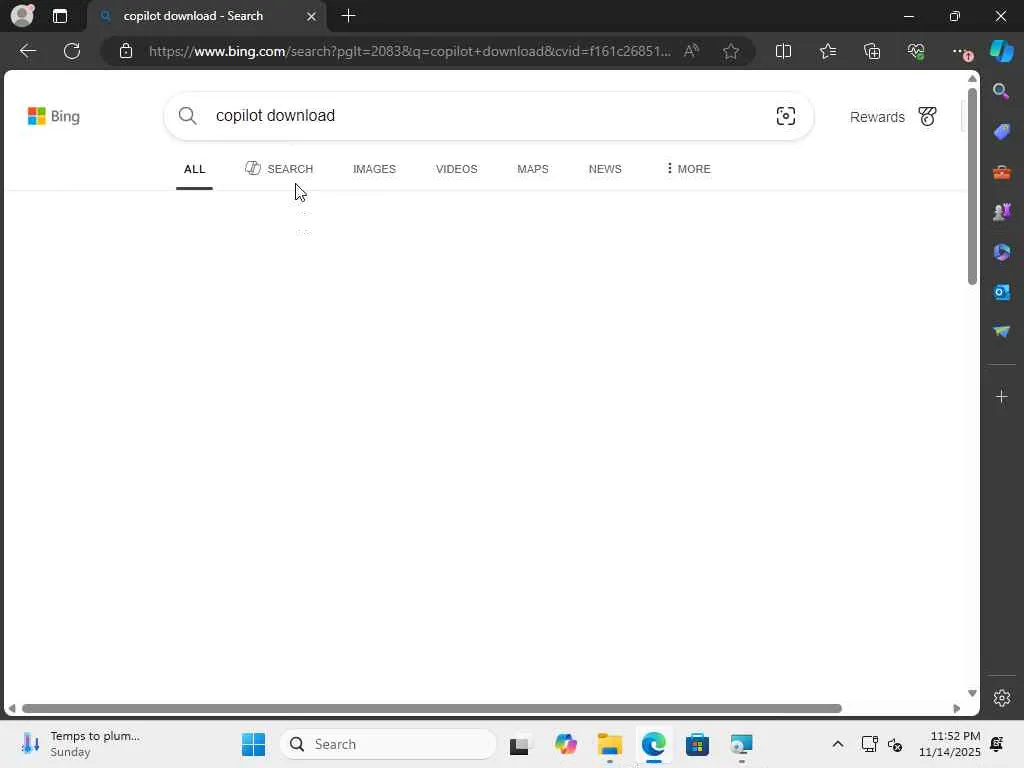1024x768 pixels.
Task: Click the scroll up arrow
Action: tap(972, 79)
